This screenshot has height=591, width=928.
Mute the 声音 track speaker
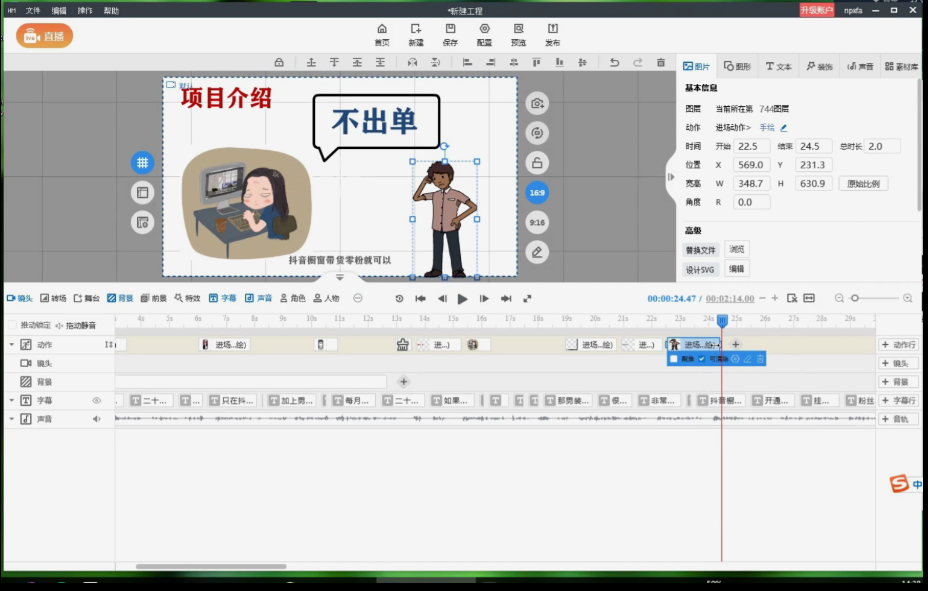97,419
